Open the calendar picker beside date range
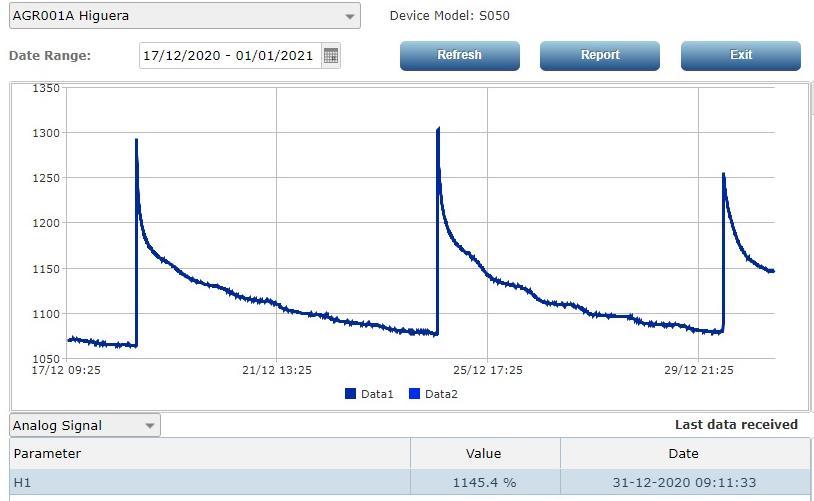 [331, 56]
